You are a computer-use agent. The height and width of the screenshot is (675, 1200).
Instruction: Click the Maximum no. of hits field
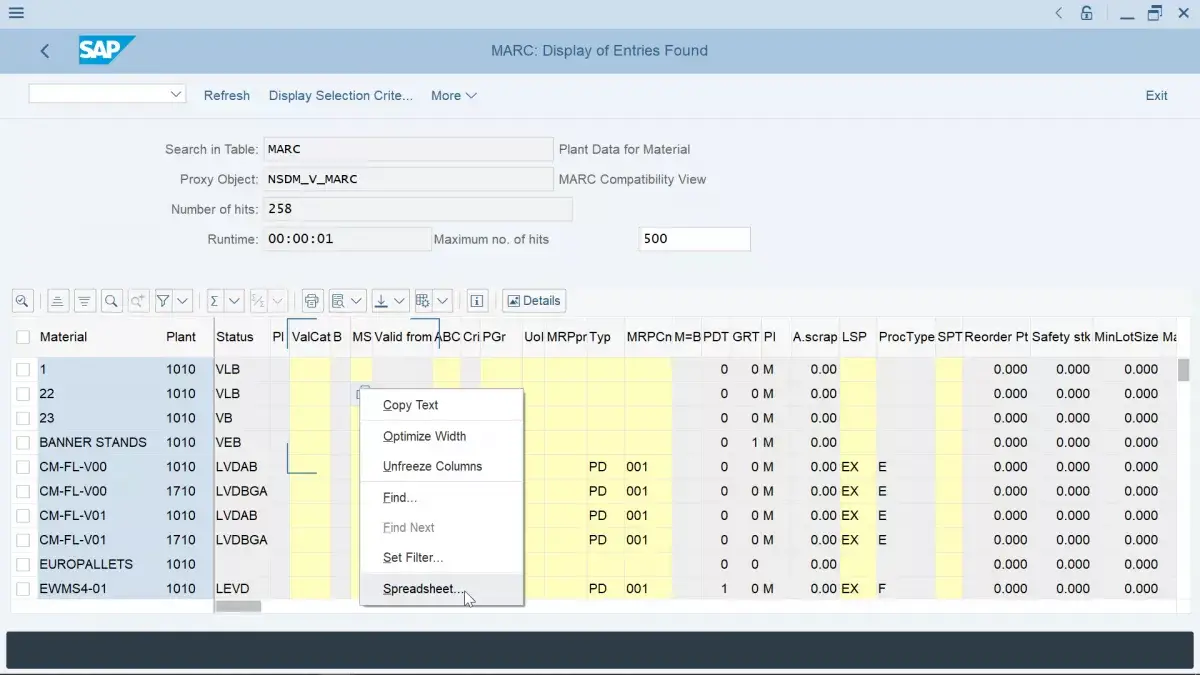[694, 238]
